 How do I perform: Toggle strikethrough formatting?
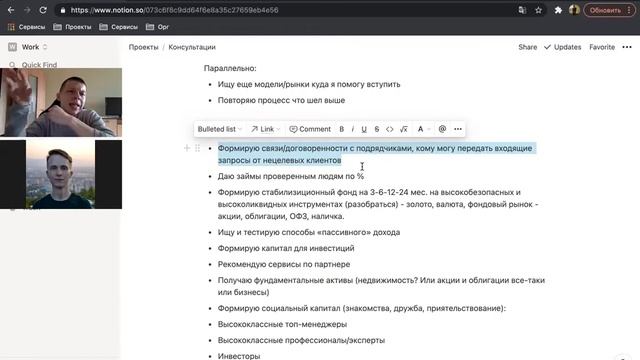point(377,129)
